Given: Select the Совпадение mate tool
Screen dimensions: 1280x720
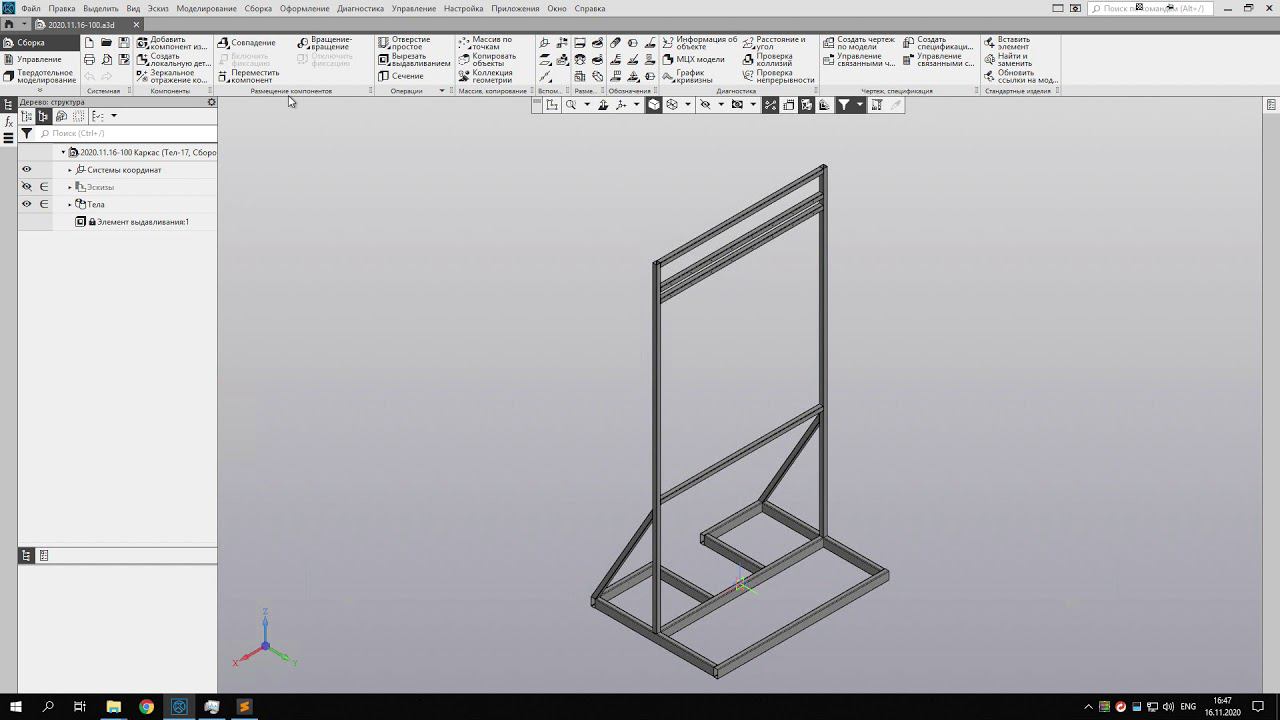Looking at the screenshot, I should point(246,43).
